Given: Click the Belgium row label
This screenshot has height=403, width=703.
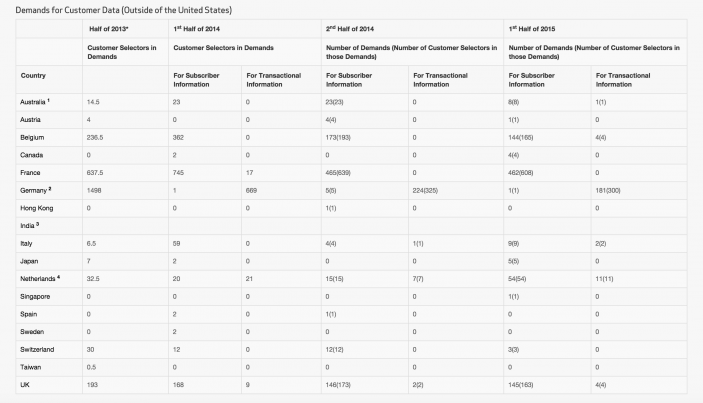Looking at the screenshot, I should coord(33,139).
